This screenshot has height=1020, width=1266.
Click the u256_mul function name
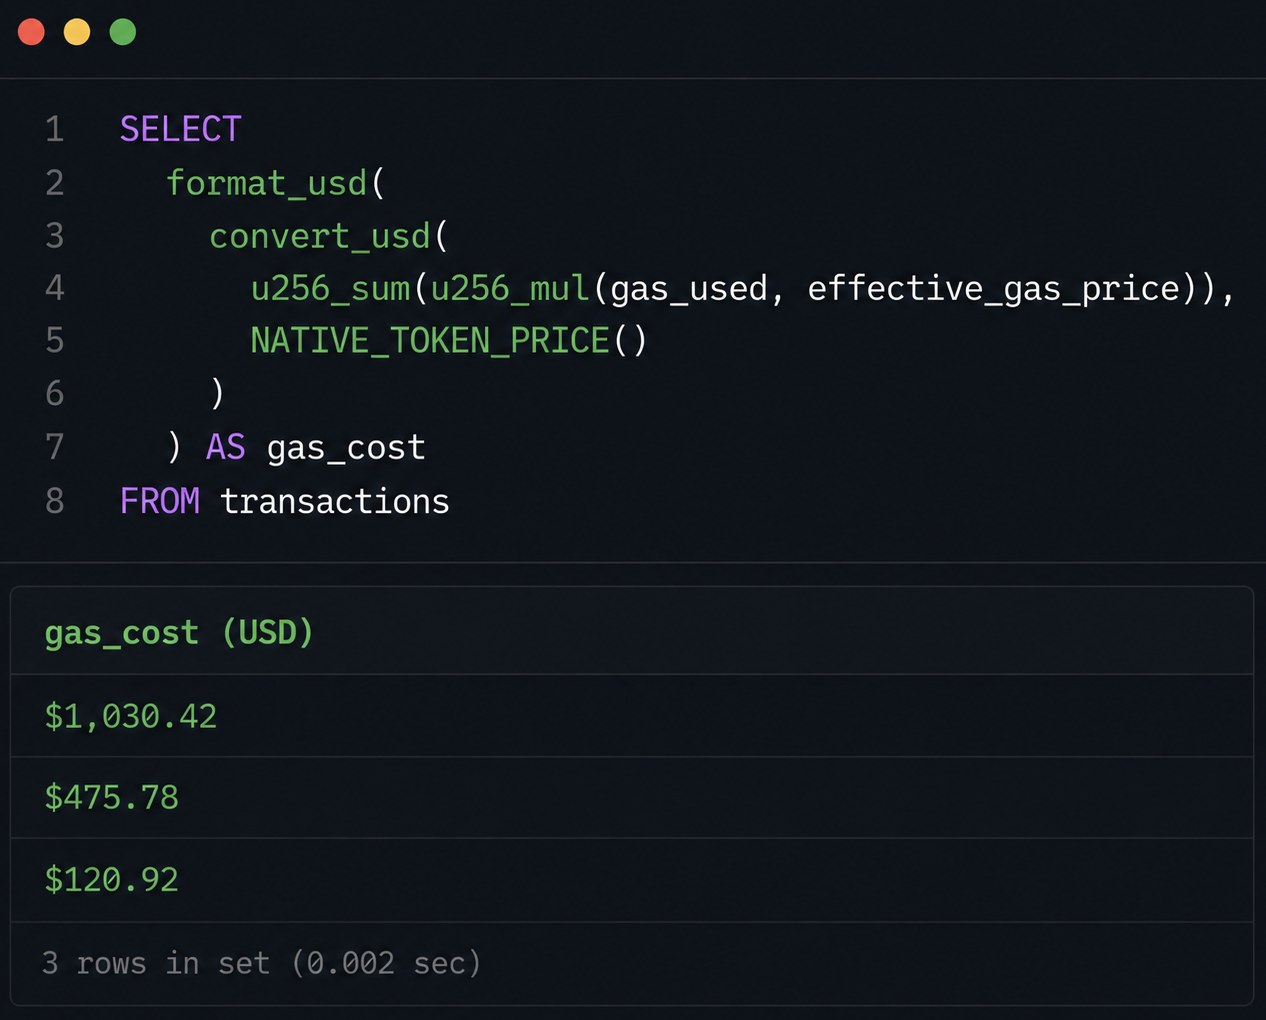tap(510, 289)
